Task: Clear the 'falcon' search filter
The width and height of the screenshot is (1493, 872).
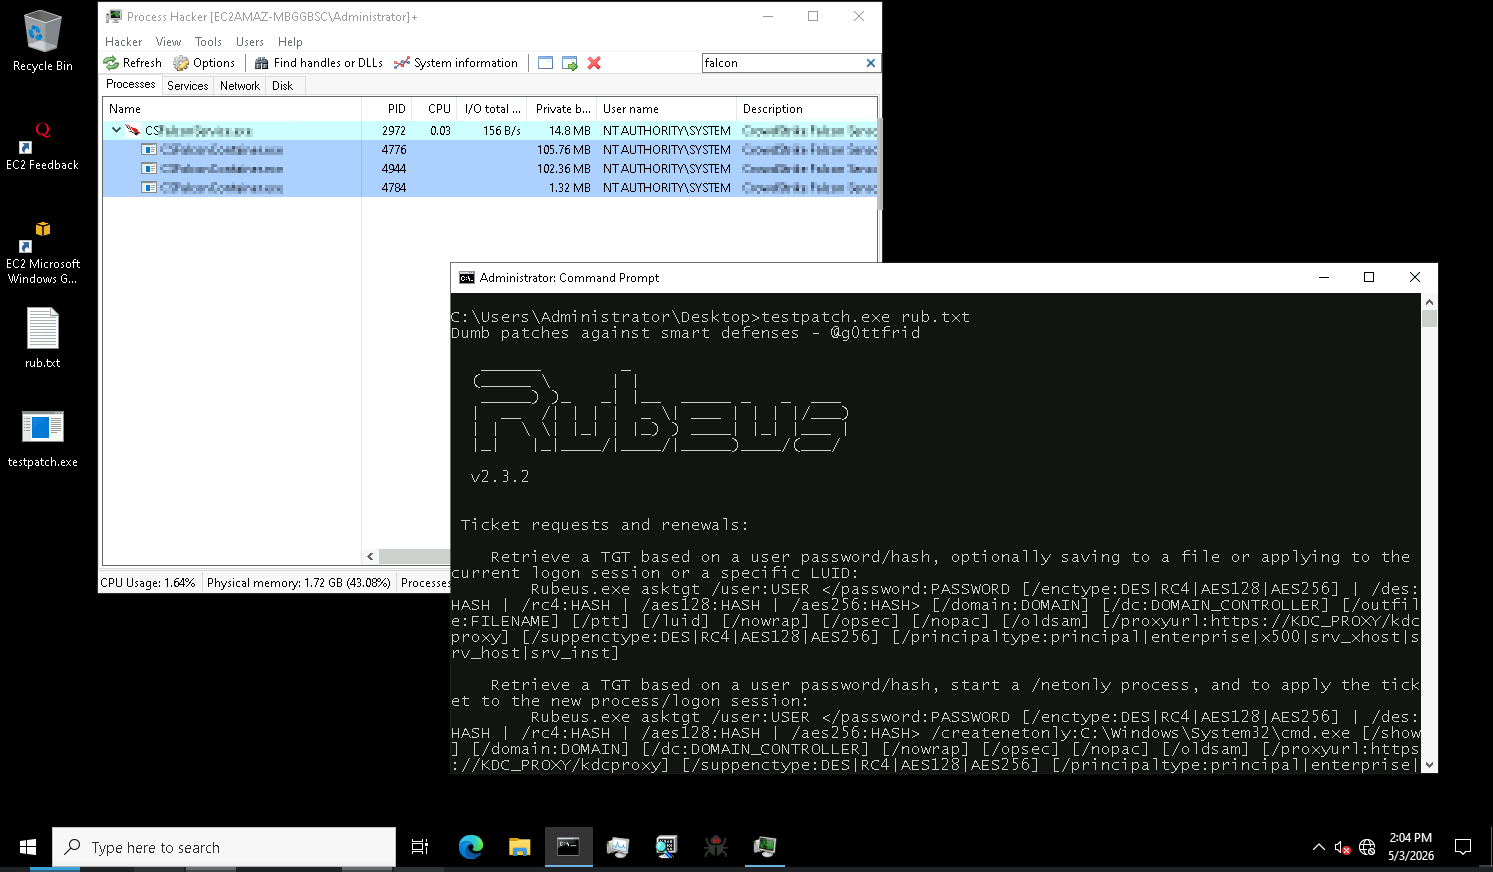Action: point(871,63)
